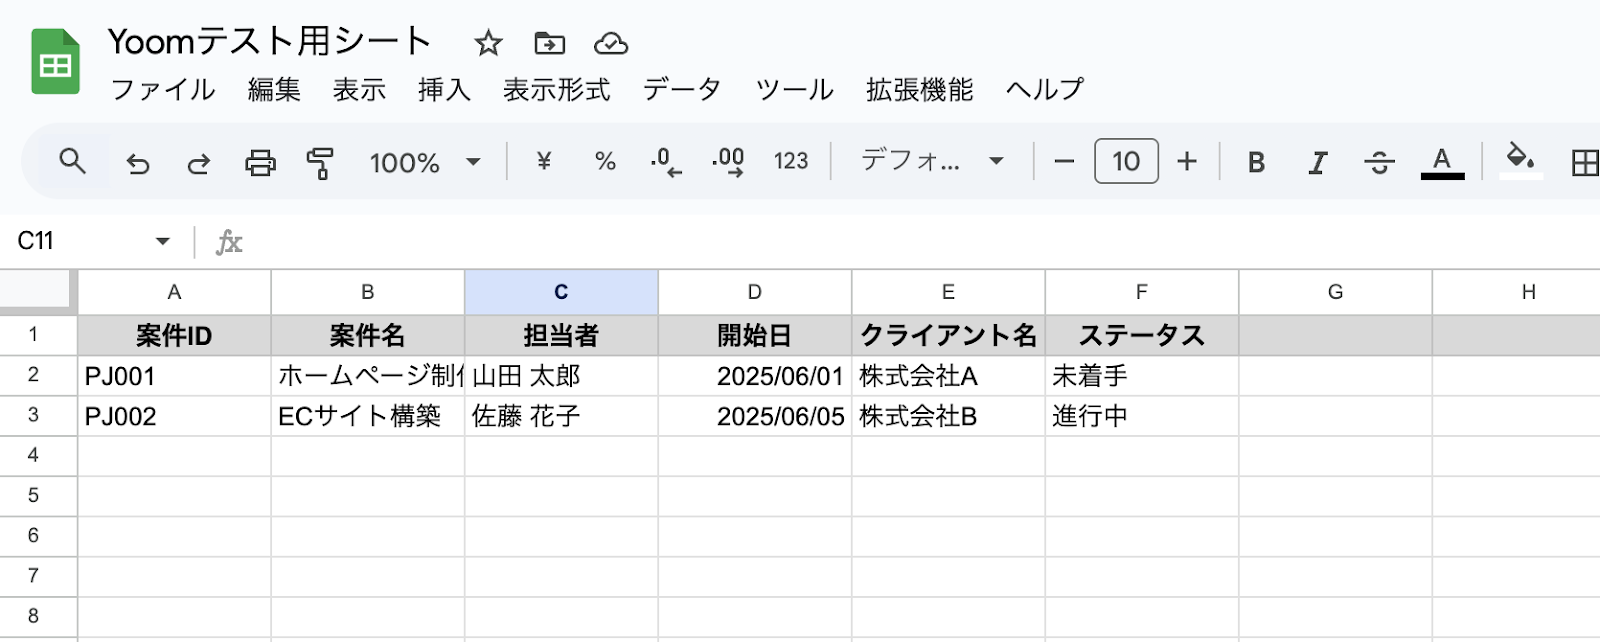Open the 拡張機能 menu
Viewport: 1600px width, 642px height.
919,89
